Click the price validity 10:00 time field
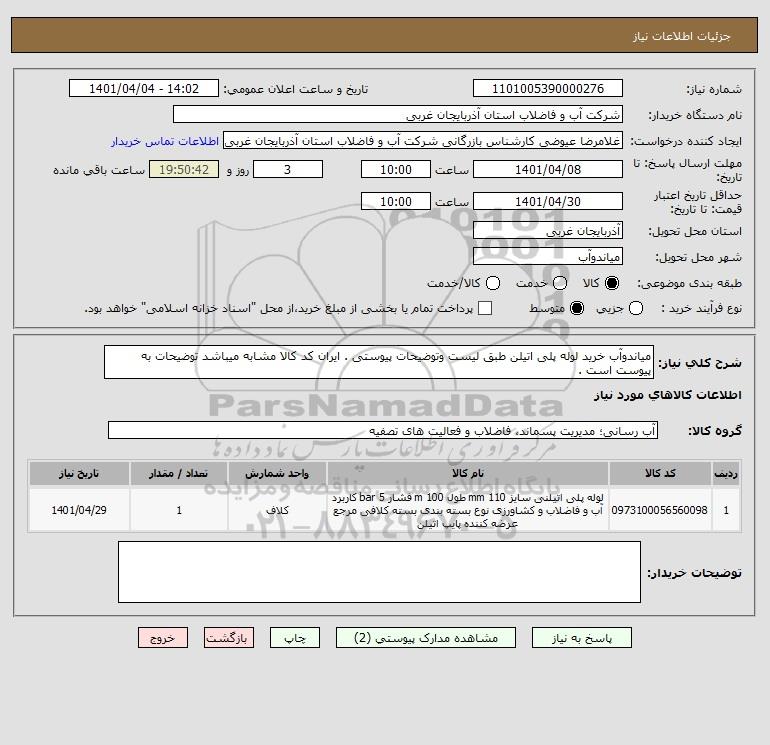The width and height of the screenshot is (770, 745). [x=396, y=201]
